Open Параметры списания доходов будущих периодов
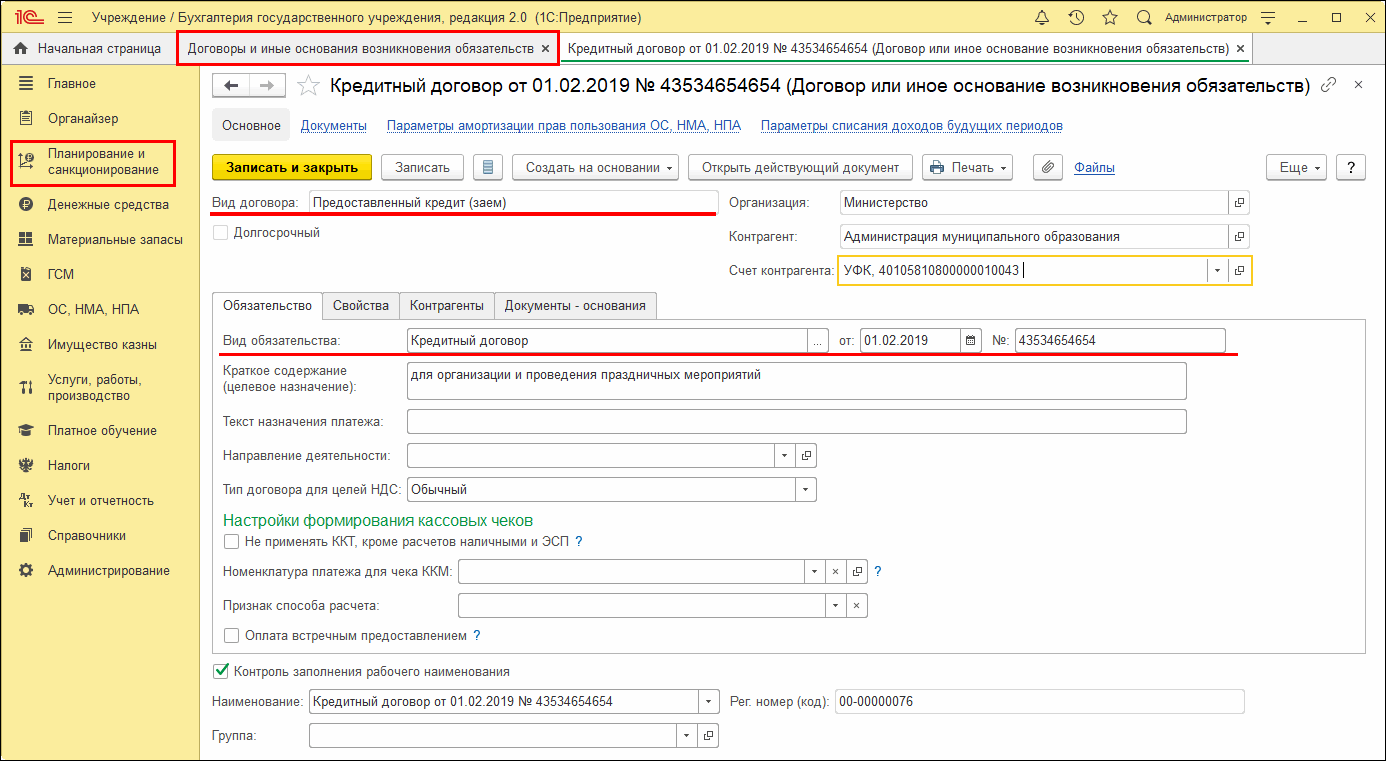 point(911,126)
